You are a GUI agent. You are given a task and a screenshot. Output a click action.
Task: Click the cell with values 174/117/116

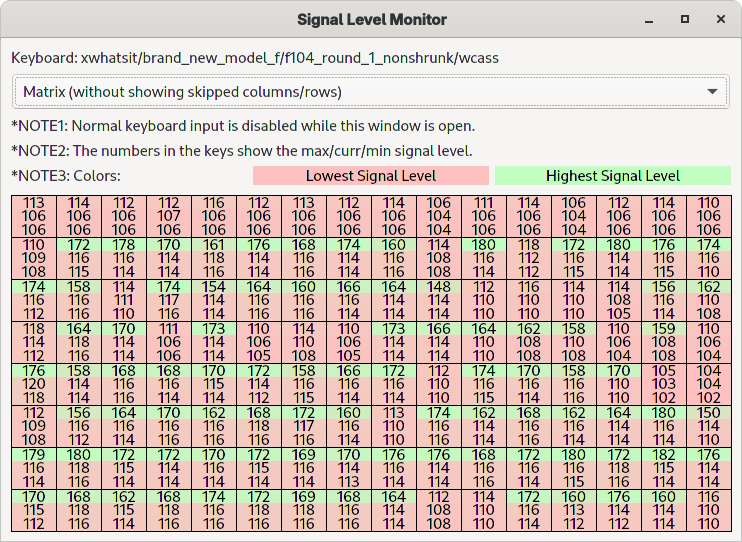(169, 301)
